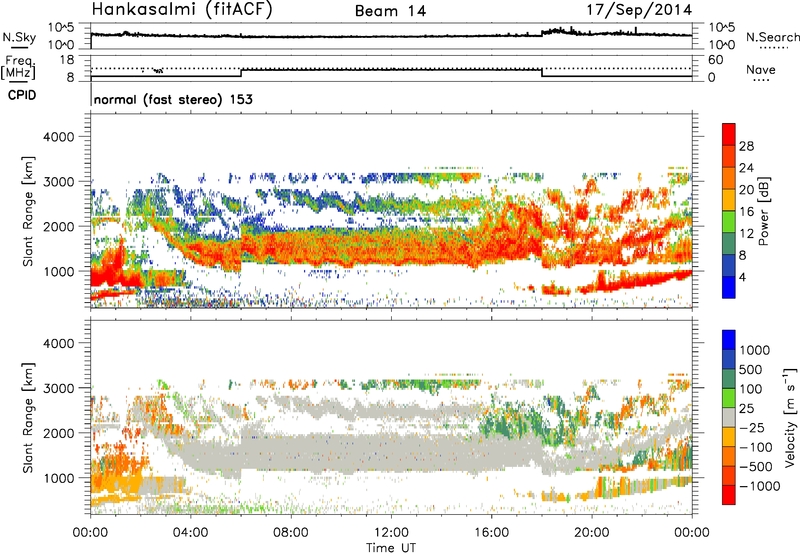Click the N.Sky legend label
This screenshot has height=554, width=800.
tap(19, 38)
